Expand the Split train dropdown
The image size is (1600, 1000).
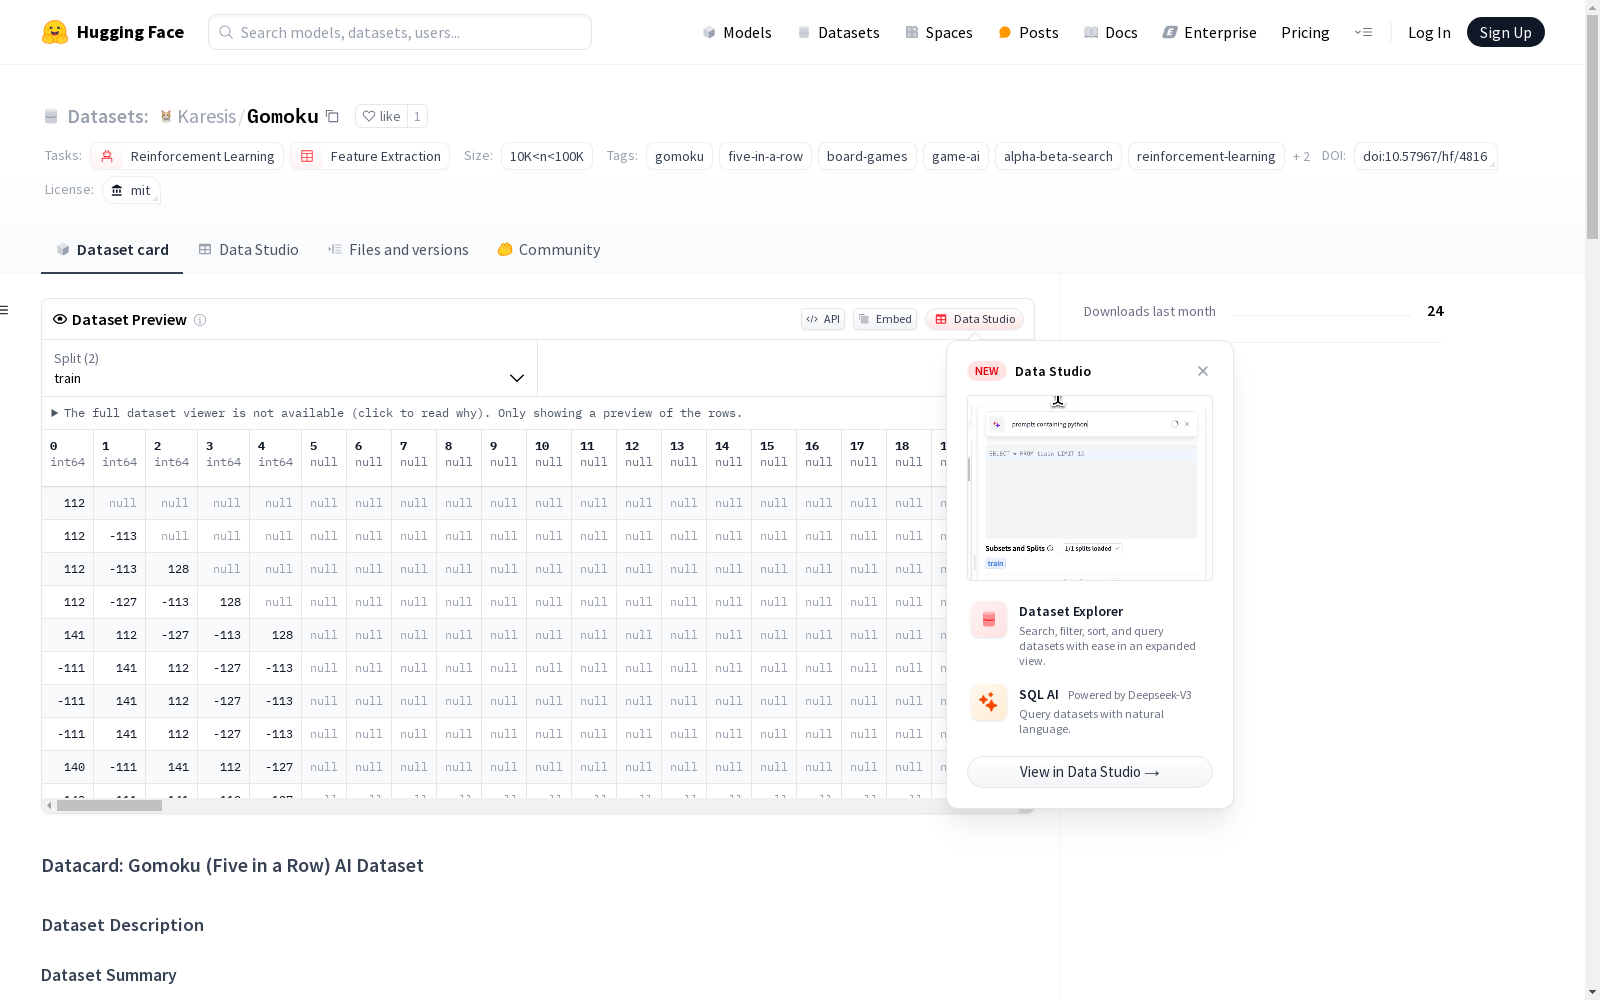pyautogui.click(x=290, y=368)
